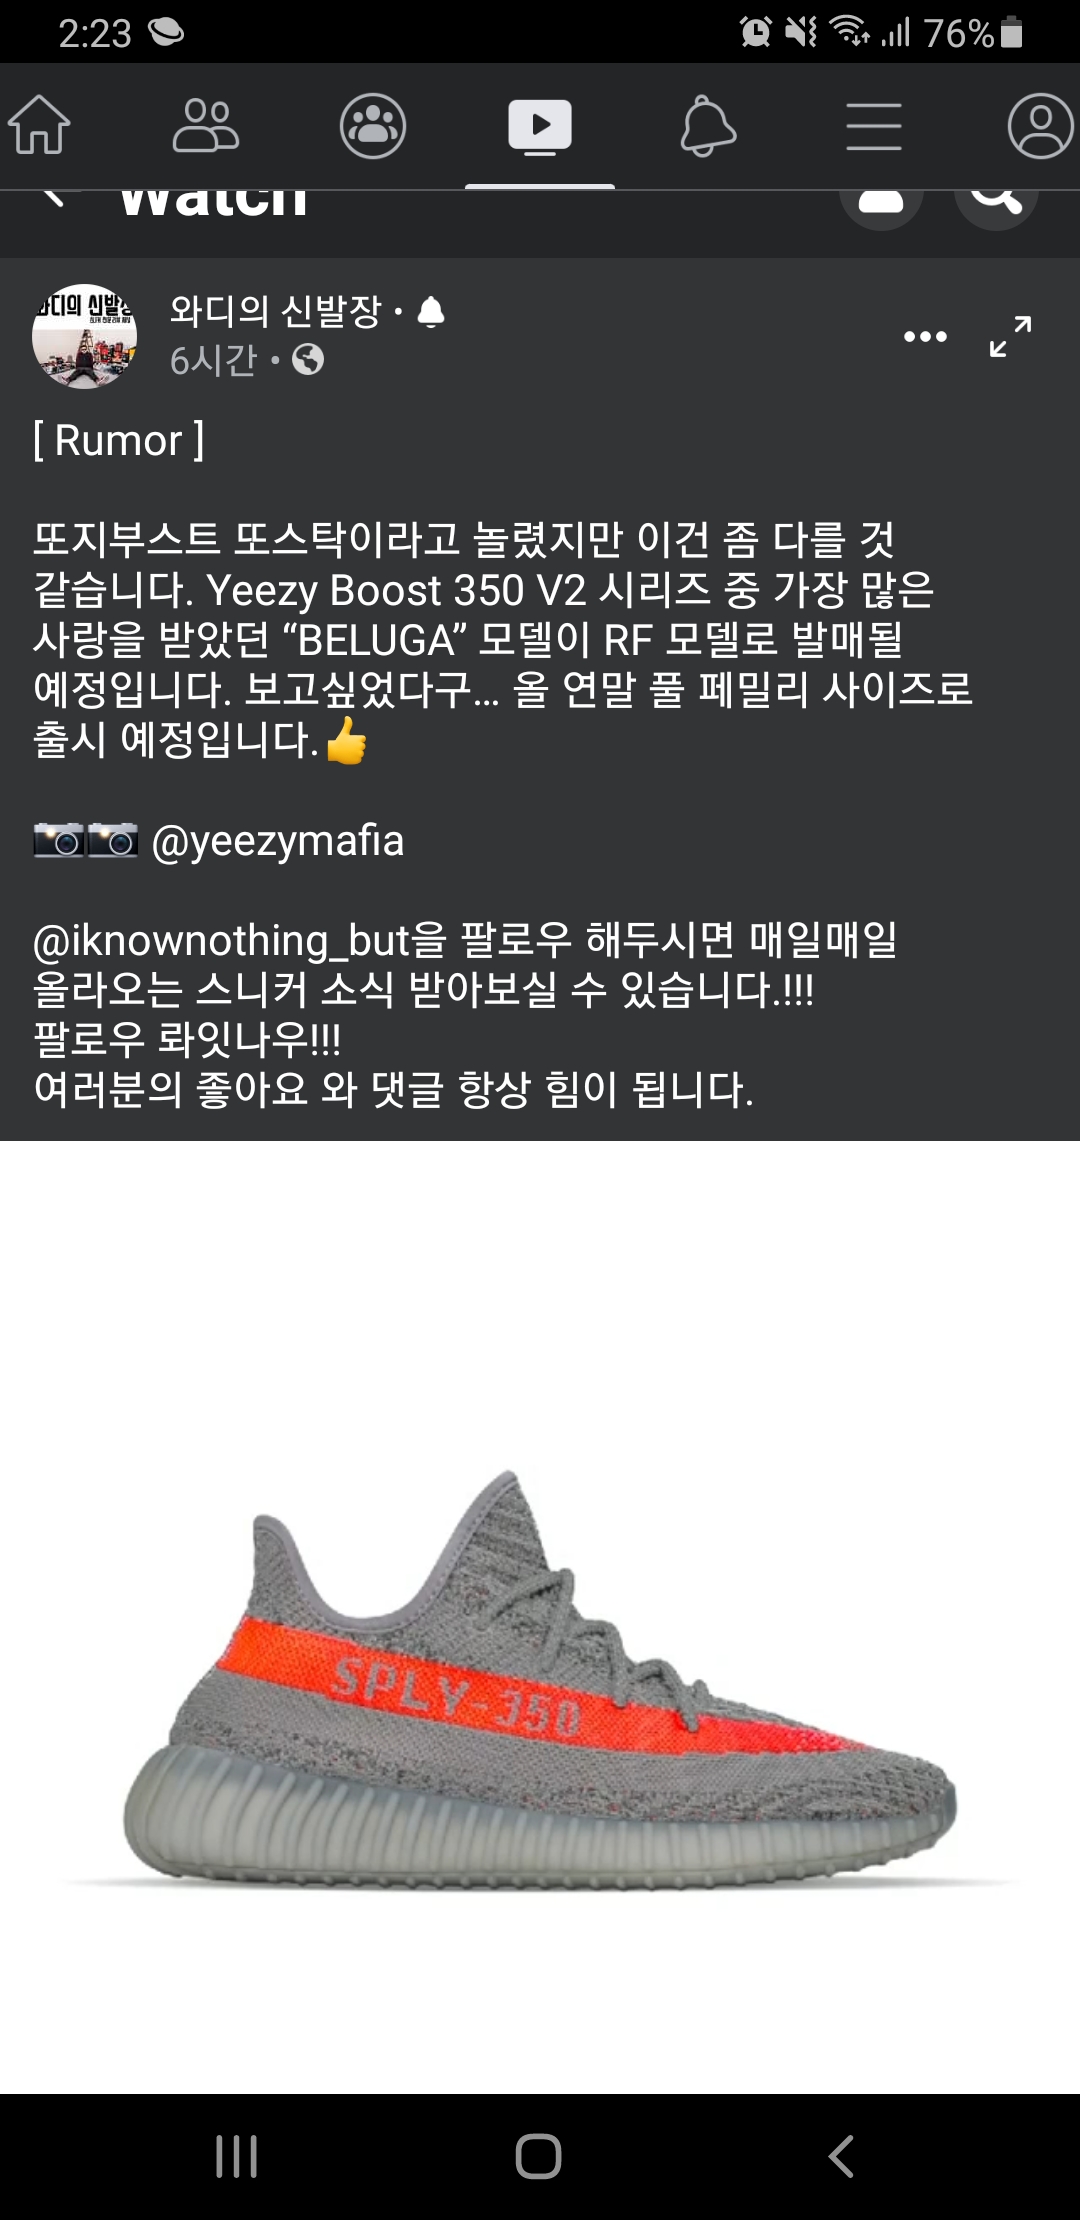The image size is (1080, 2220).
Task: Open the Friends icon
Action: click(x=206, y=125)
